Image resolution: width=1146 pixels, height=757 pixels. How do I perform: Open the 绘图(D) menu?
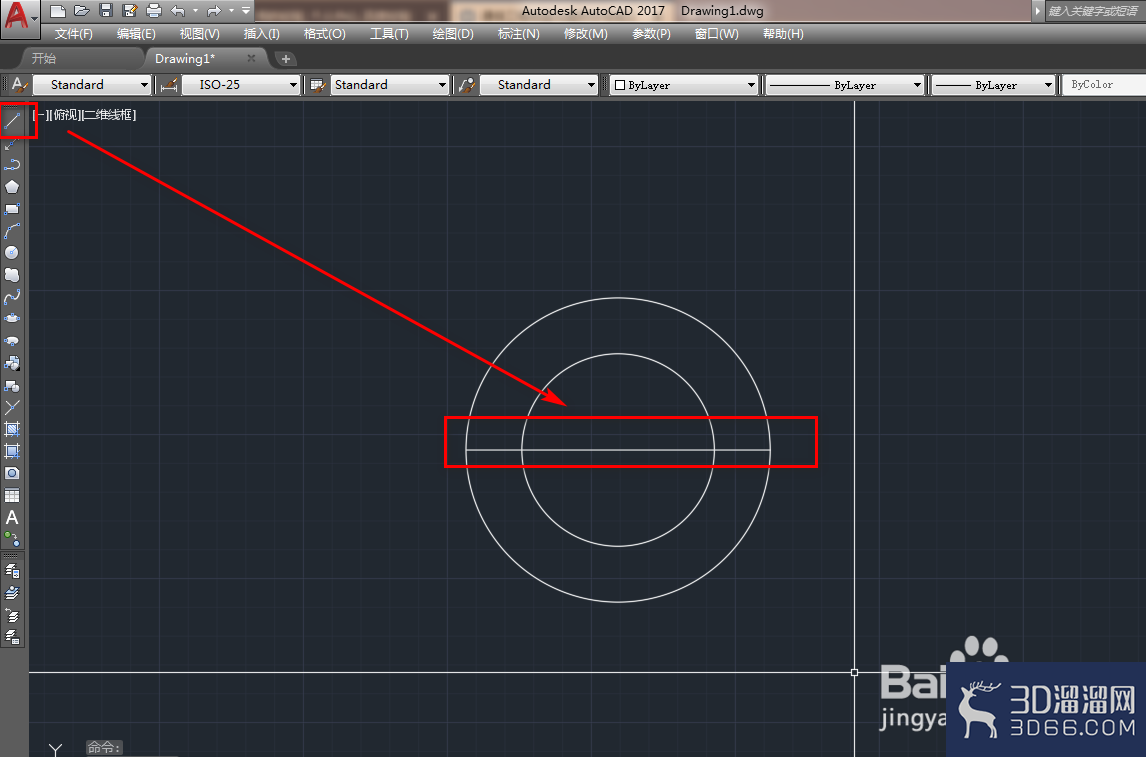click(453, 34)
